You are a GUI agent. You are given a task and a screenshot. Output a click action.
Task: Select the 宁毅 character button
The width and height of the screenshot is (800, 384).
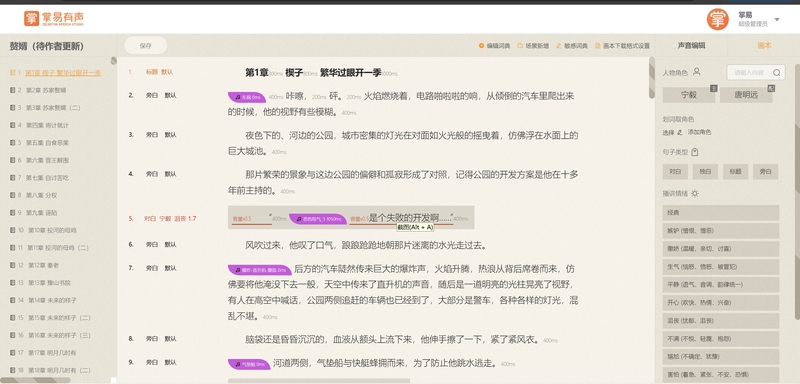(689, 95)
